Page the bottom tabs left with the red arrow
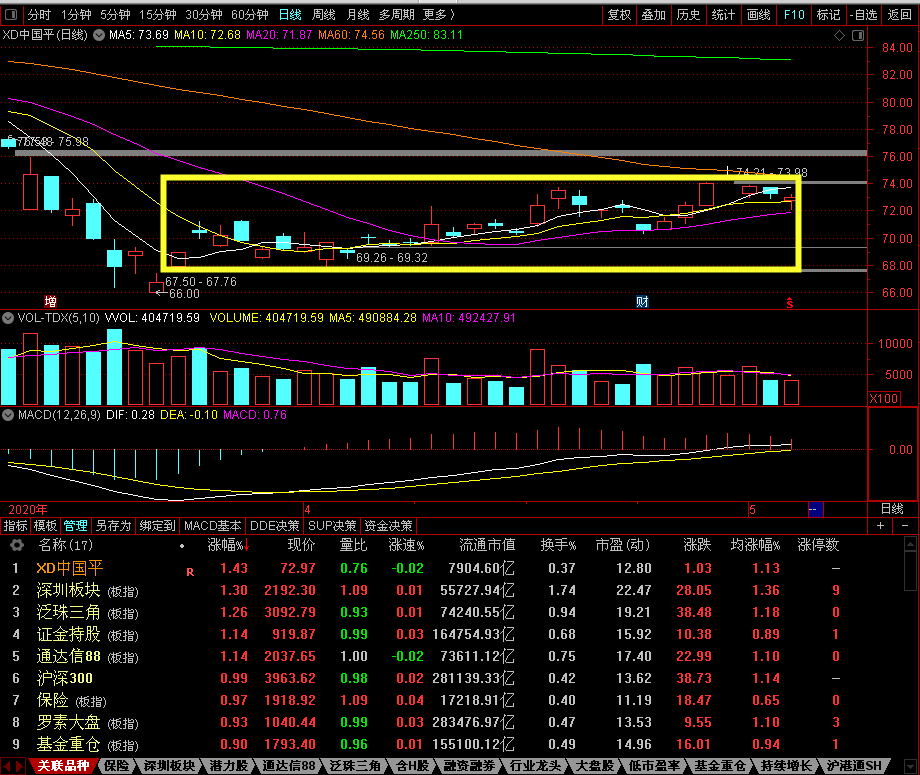Viewport: 920px width, 775px height. pyautogui.click(x=8, y=766)
